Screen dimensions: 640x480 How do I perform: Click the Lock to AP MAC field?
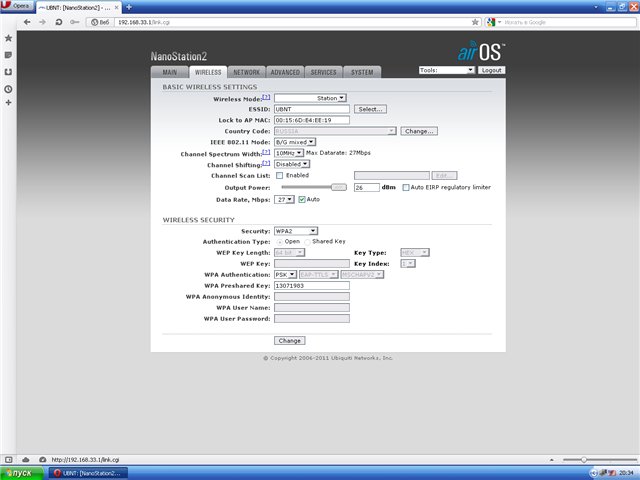312,120
